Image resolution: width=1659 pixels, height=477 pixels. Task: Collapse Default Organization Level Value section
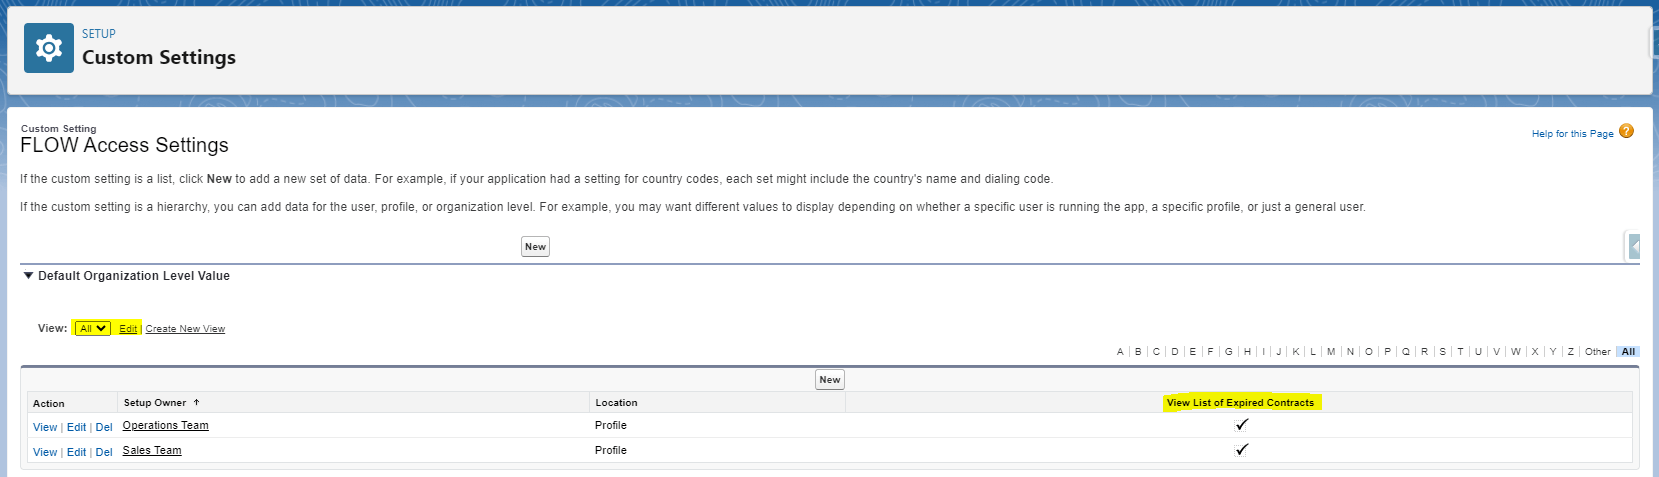(x=28, y=276)
